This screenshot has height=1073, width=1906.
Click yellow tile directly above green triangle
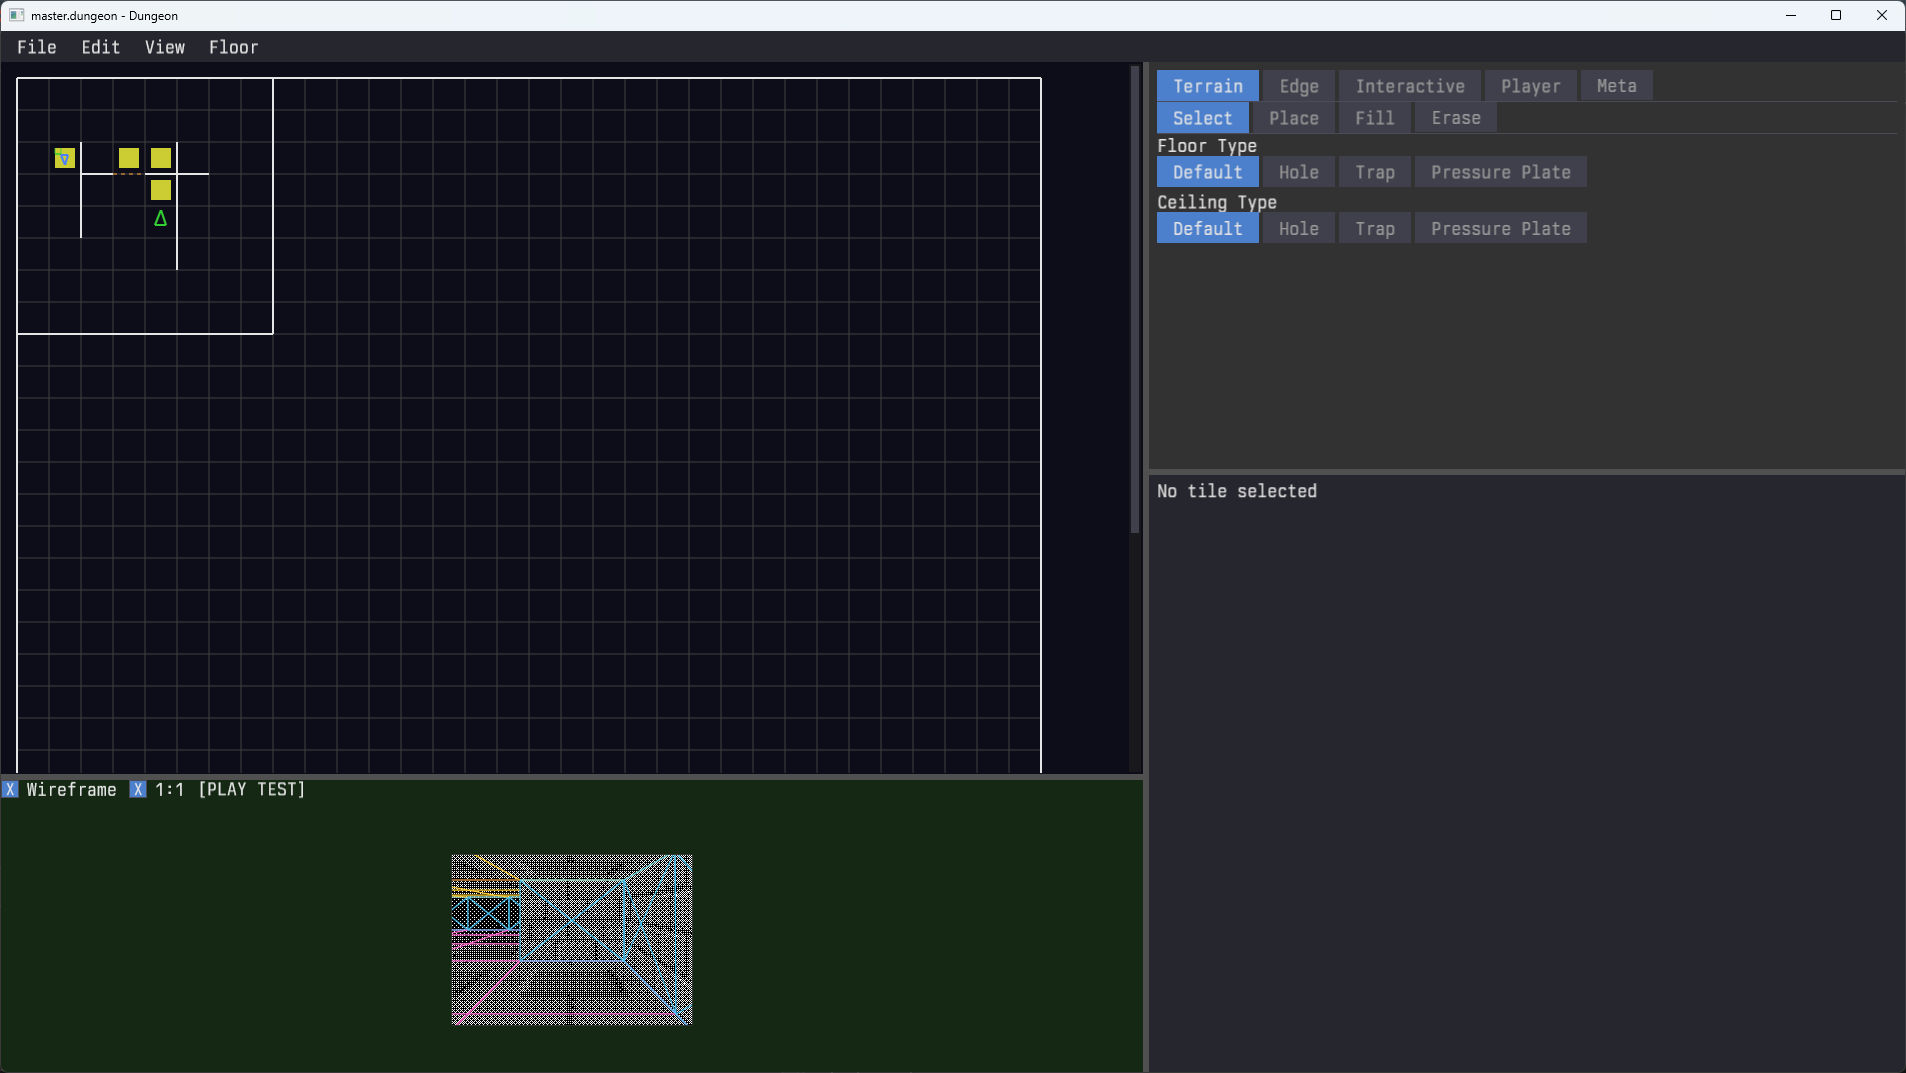pos(160,190)
